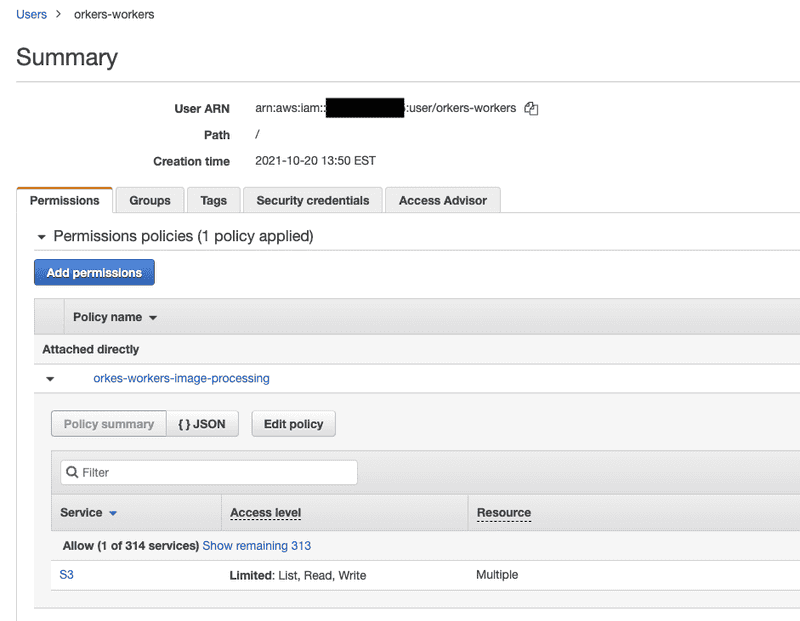
Task: Switch to the JSON policy view
Action: 202,424
